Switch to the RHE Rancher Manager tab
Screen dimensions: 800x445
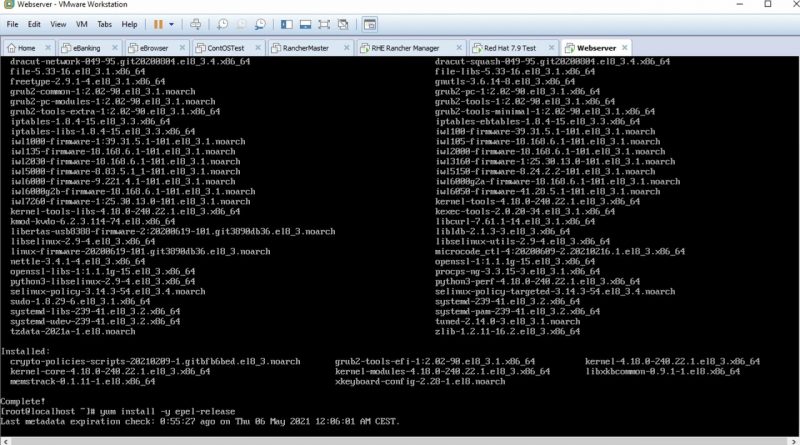coord(405,48)
